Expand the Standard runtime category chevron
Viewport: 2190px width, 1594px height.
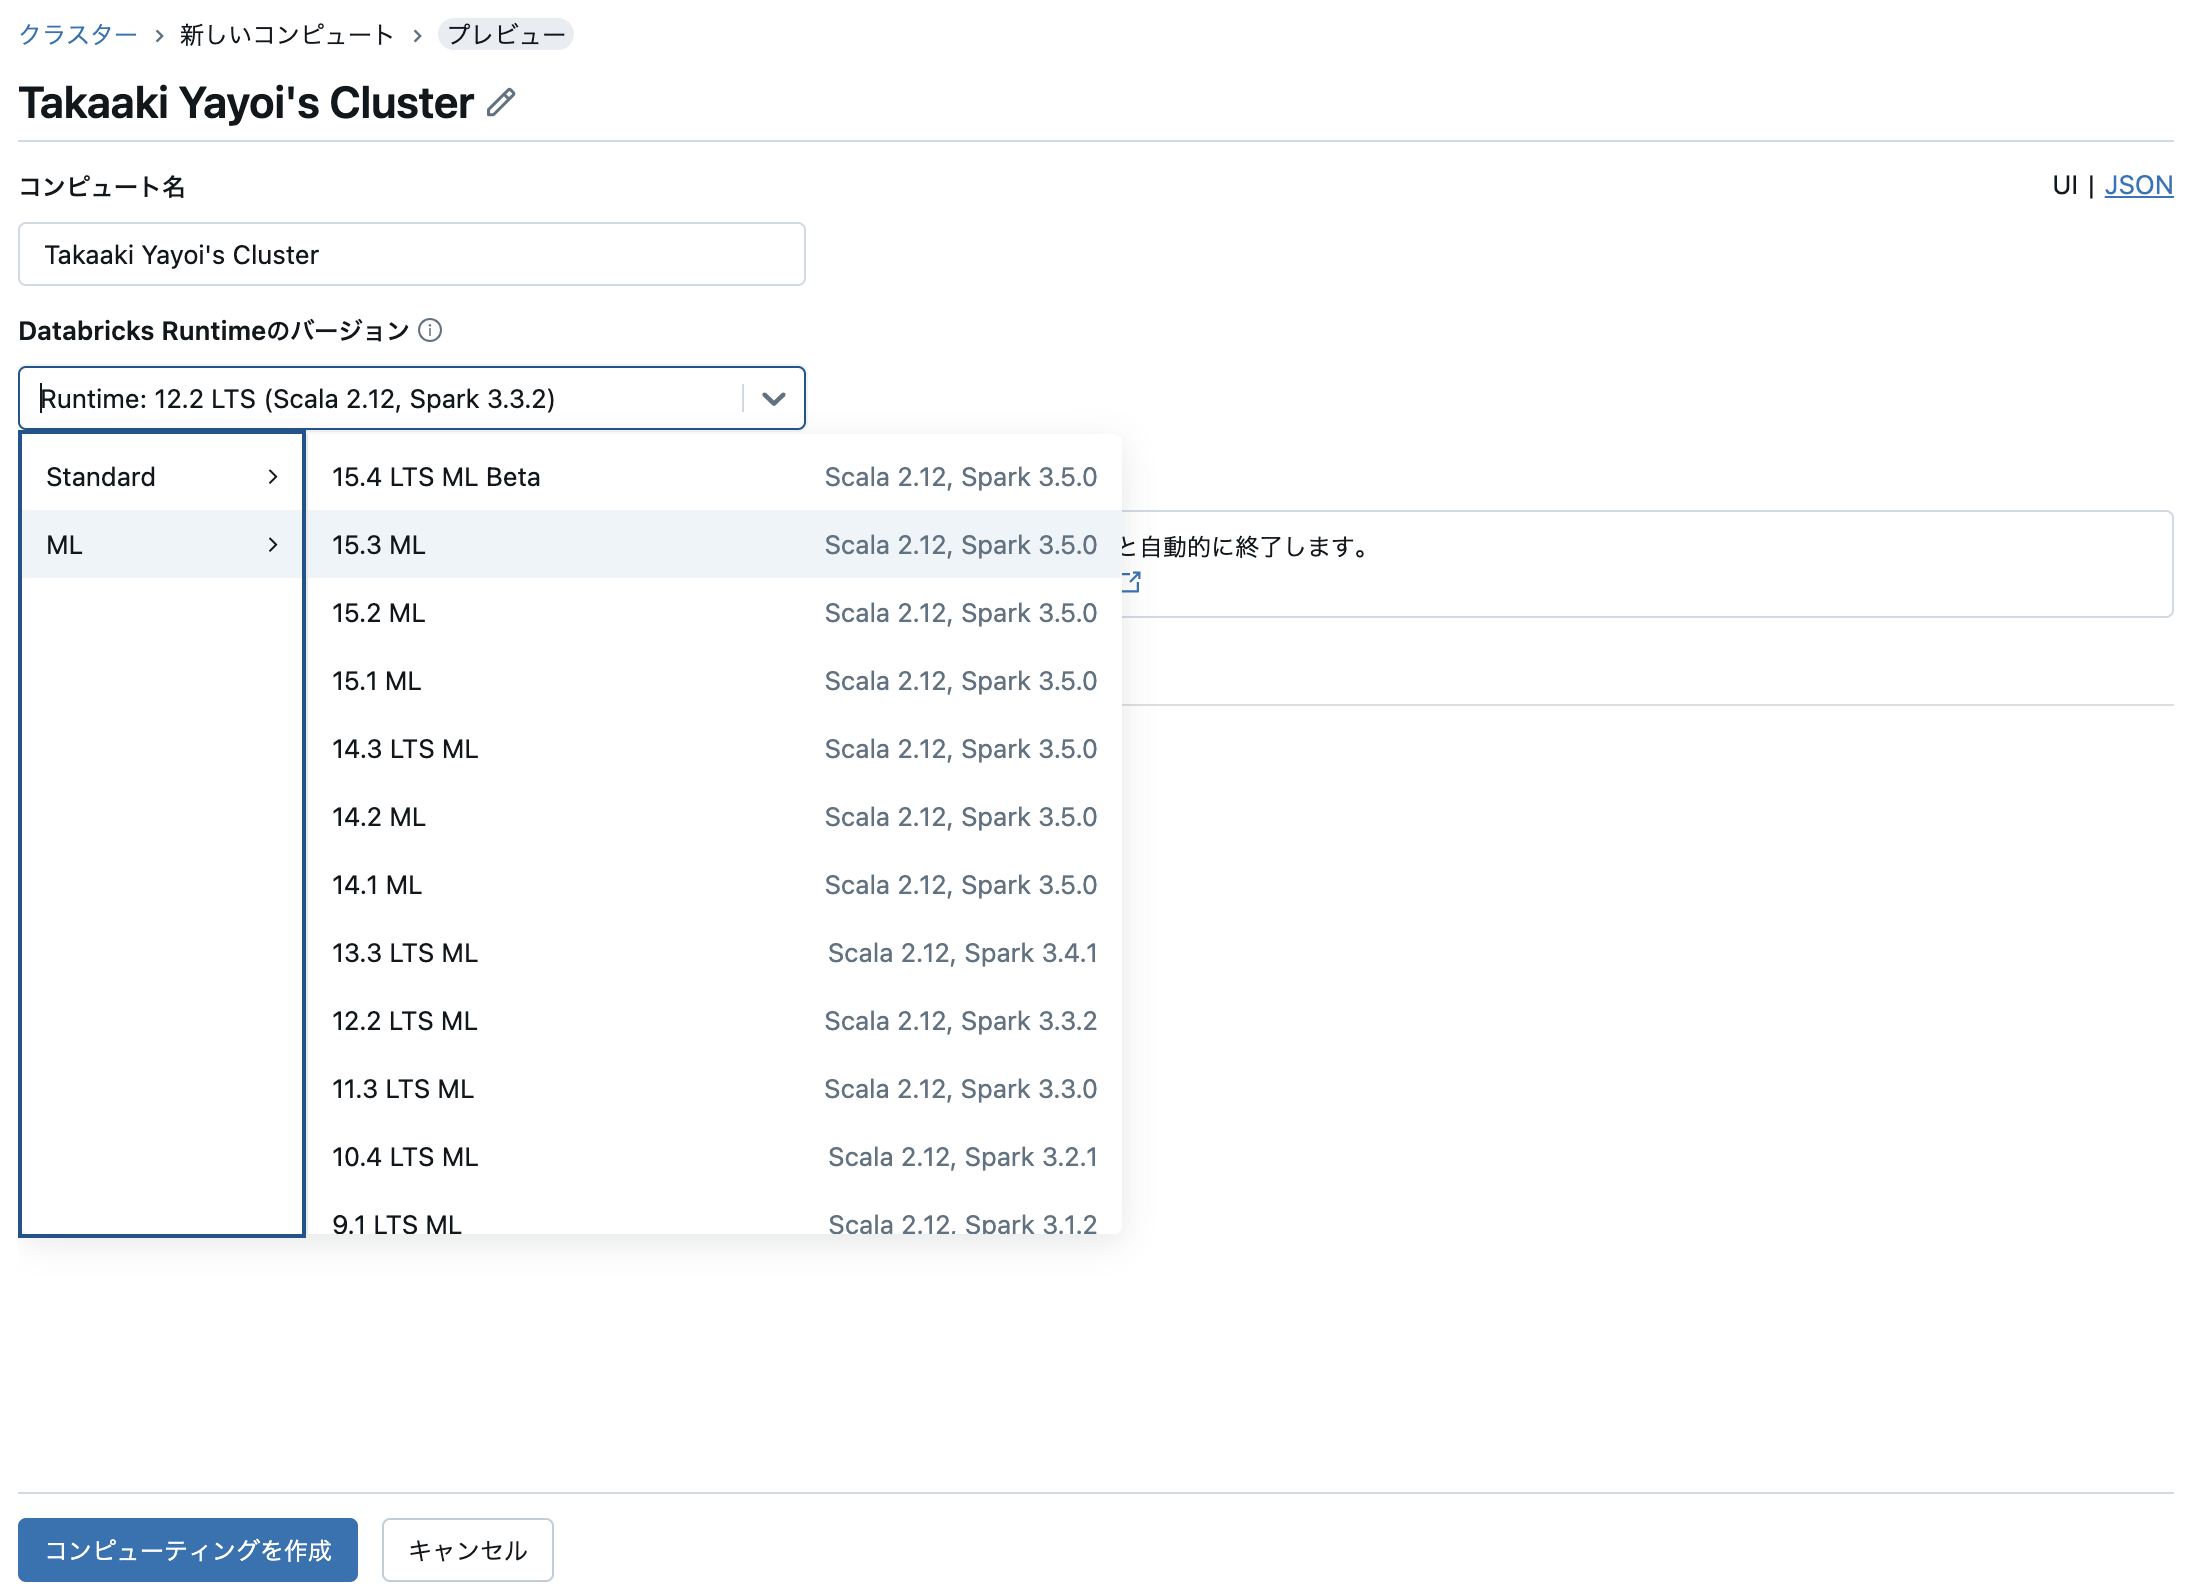point(272,477)
